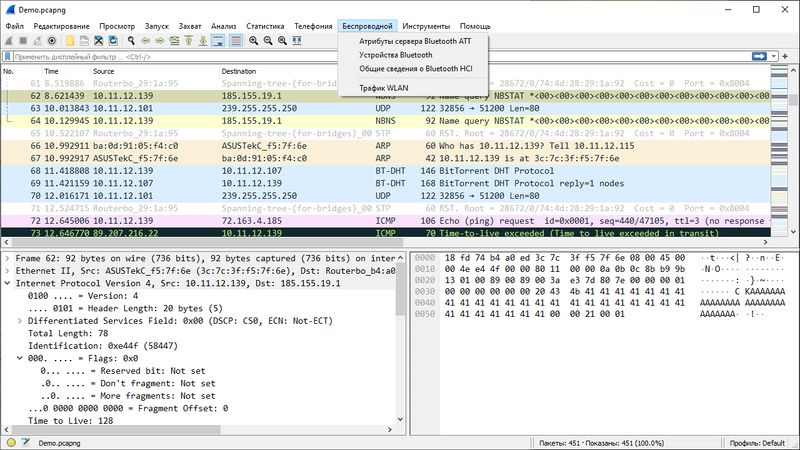Viewport: 800px width, 450px height.
Task: Click Профиль: Default in status bar
Action: click(x=757, y=443)
